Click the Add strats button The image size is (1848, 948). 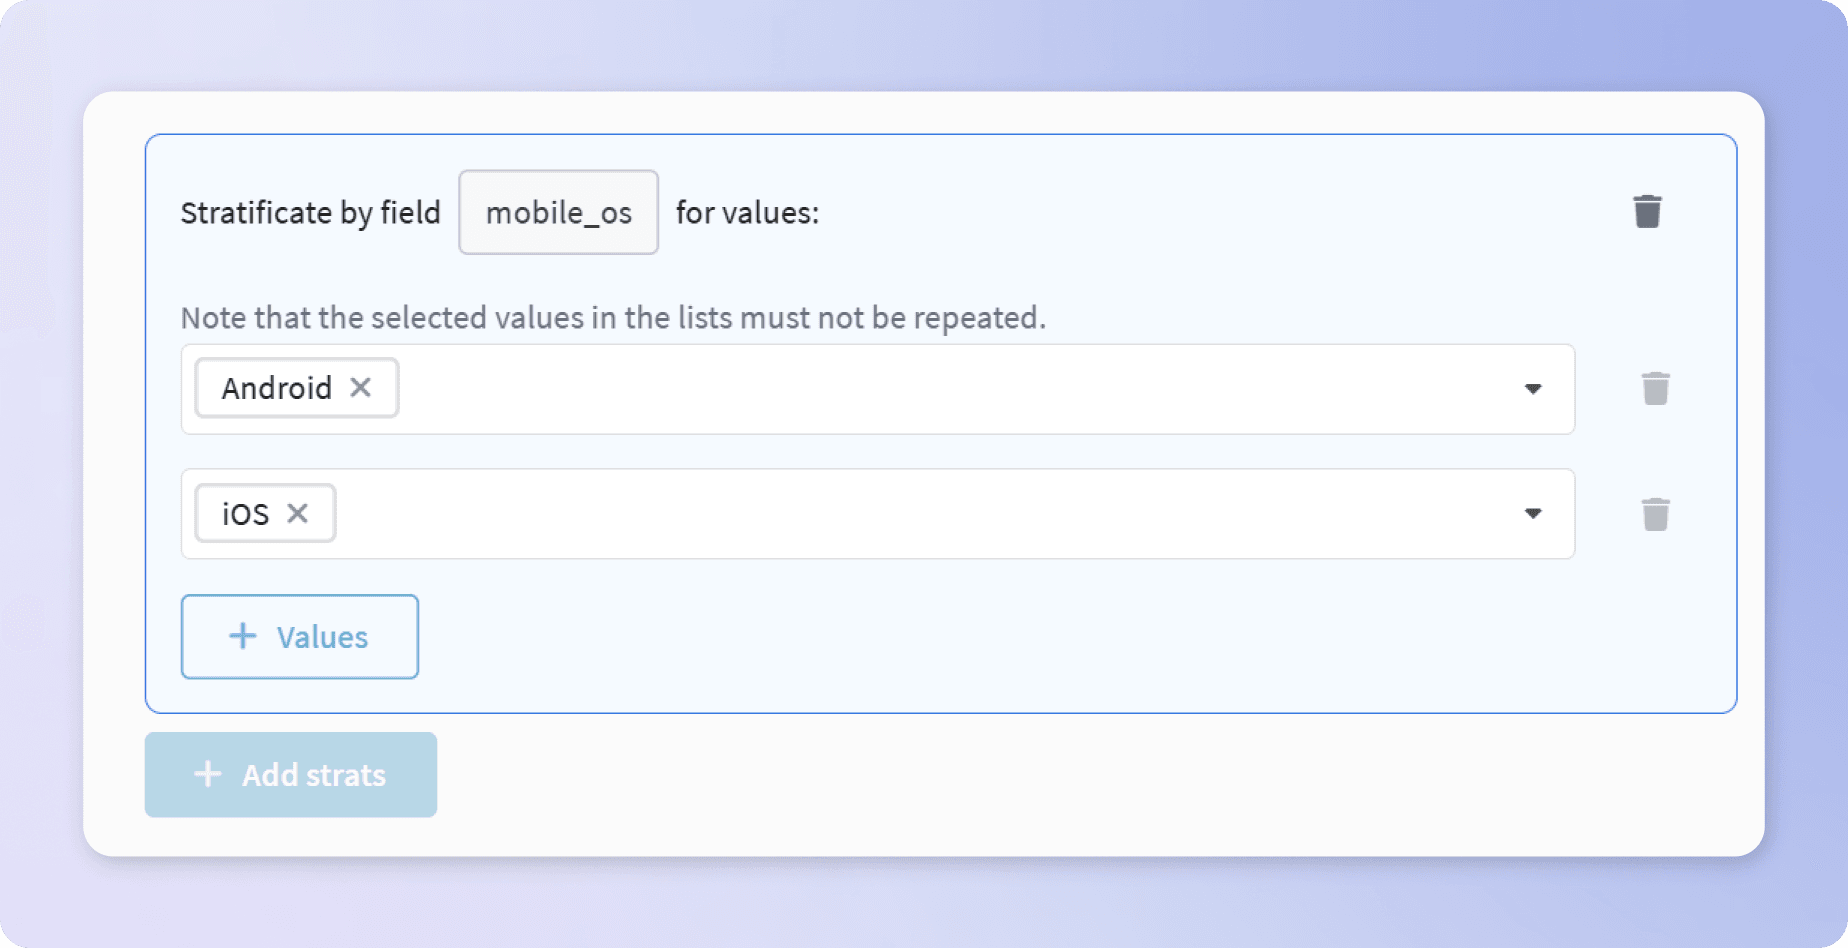(291, 775)
